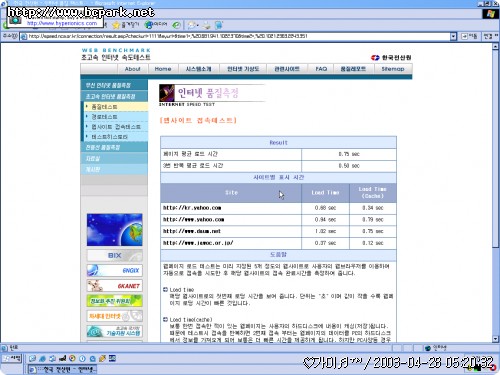Open the 기술지원 시스템 banner
The height and width of the screenshot is (375, 500).
click(114, 331)
